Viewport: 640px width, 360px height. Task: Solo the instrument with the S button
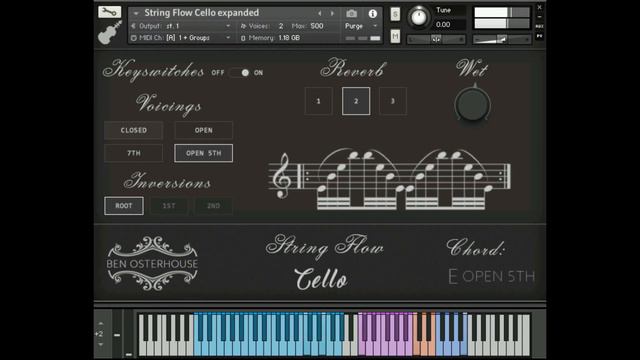click(x=395, y=14)
